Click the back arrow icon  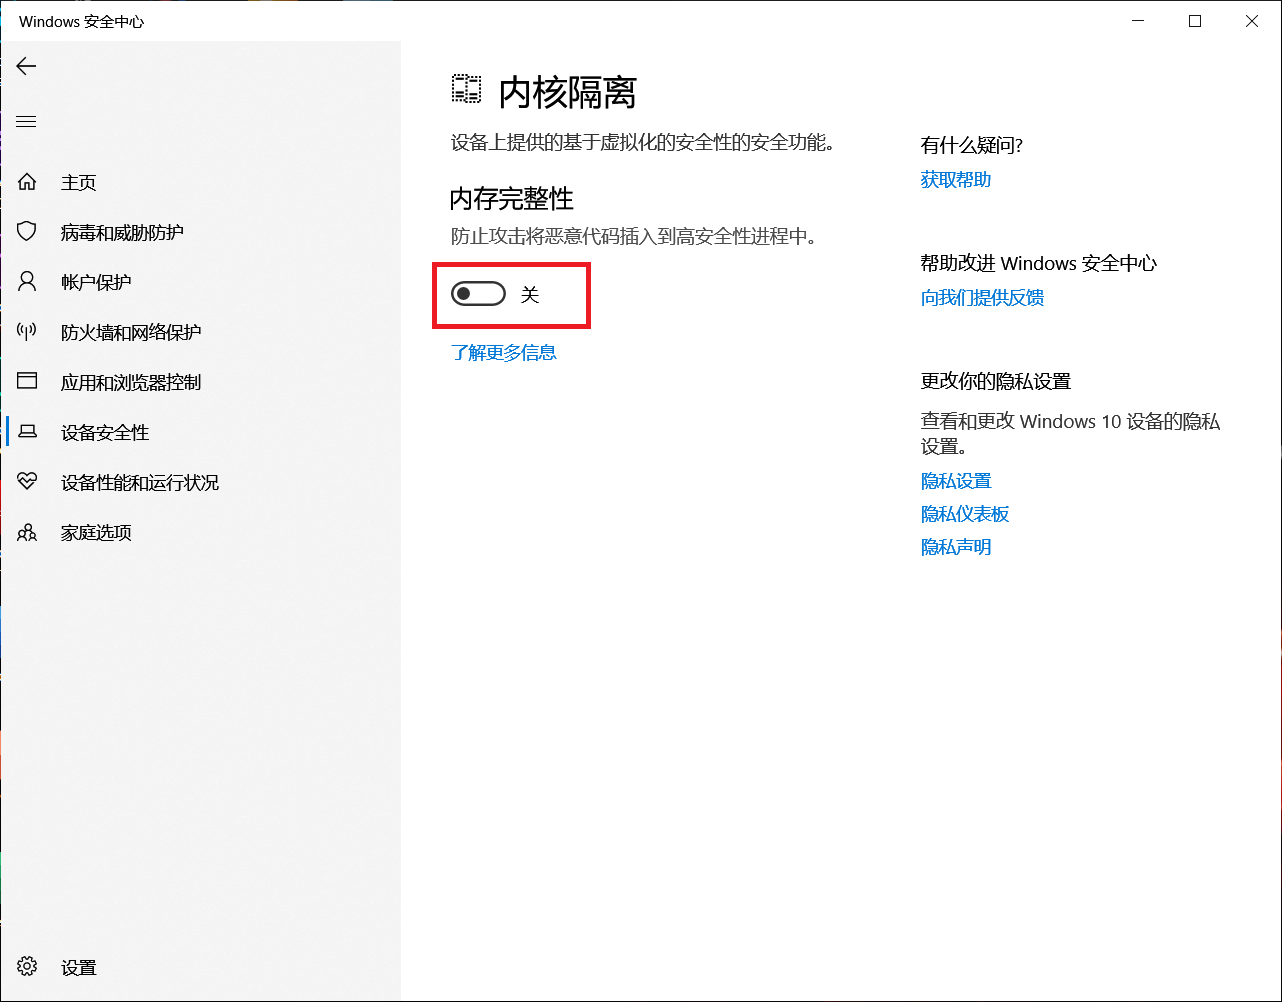[27, 66]
